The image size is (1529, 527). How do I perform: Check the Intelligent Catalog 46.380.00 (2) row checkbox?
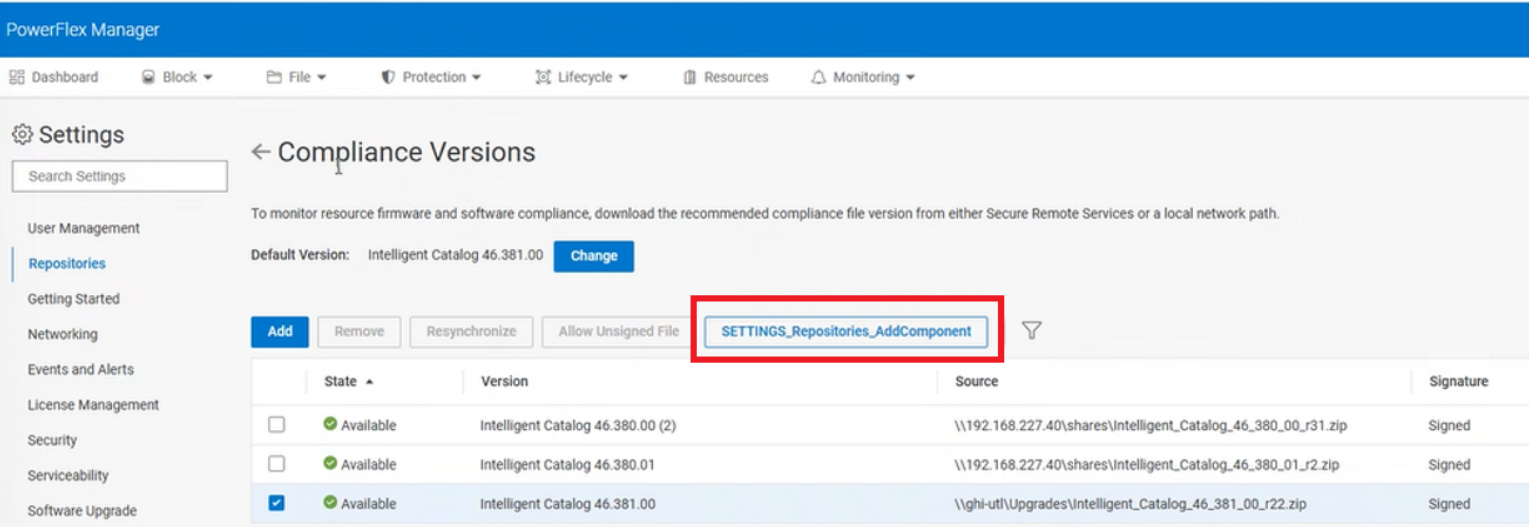(x=276, y=425)
